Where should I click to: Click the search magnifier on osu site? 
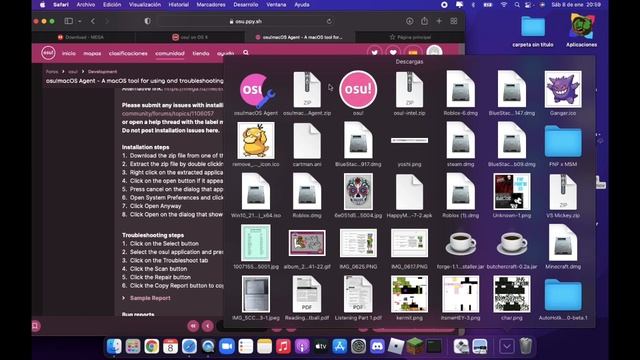click(x=246, y=53)
